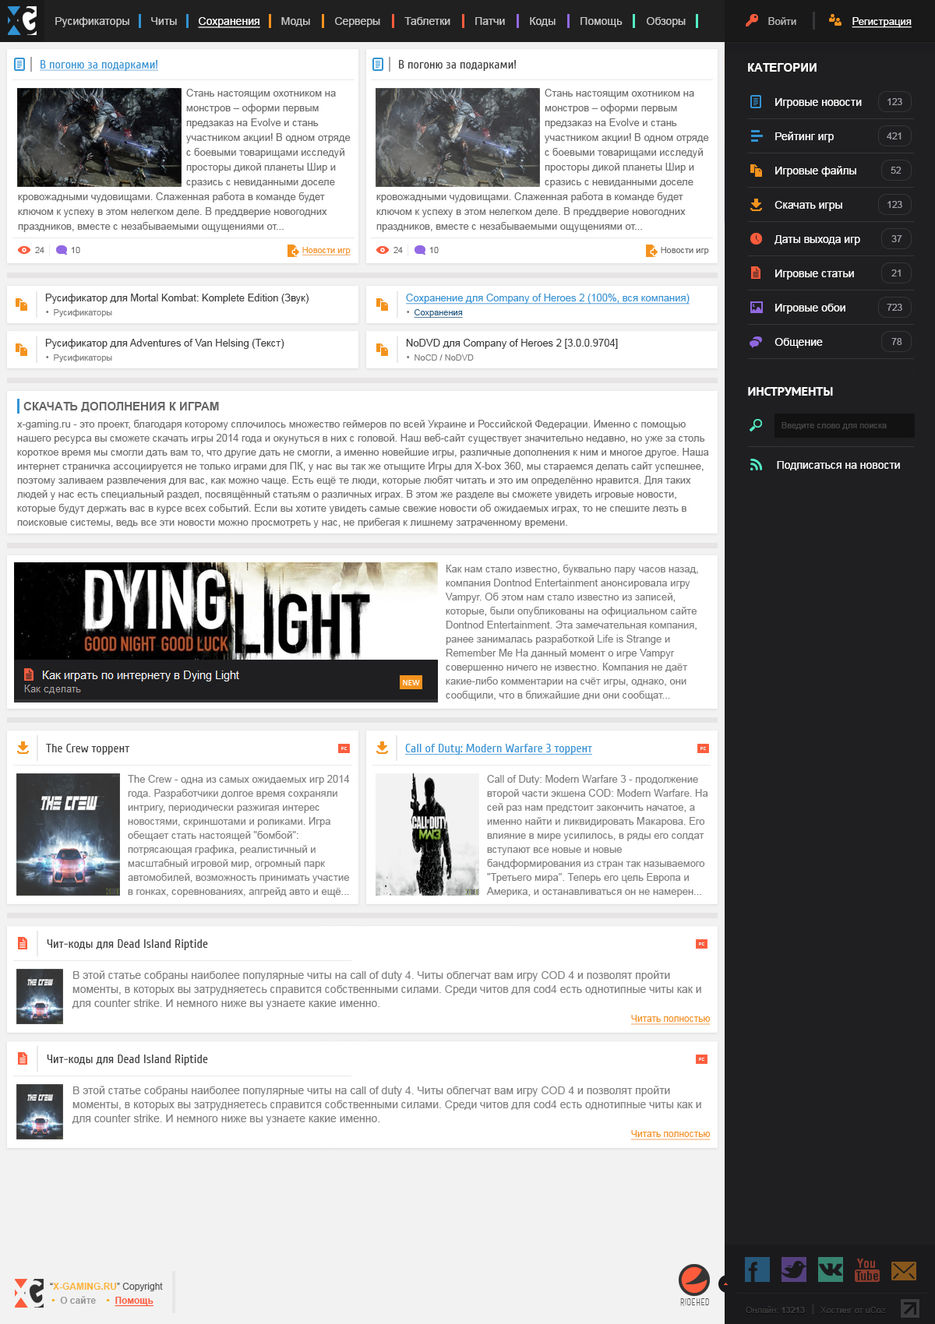This screenshot has height=1324, width=935.
Task: Click the Игровые обои picture icon
Action: click(756, 308)
